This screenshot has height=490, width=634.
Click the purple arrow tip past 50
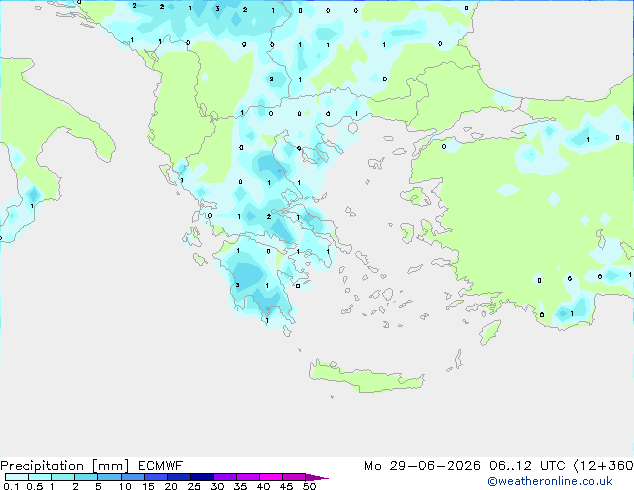(317, 478)
